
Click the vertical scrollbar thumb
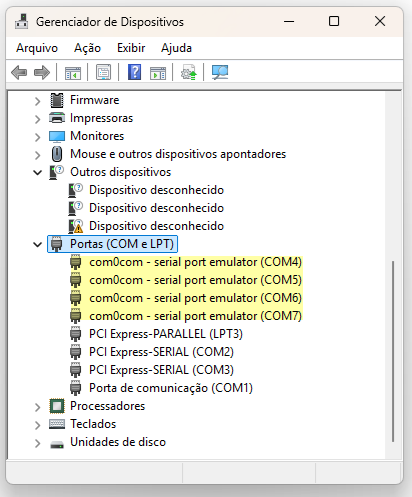(393, 351)
